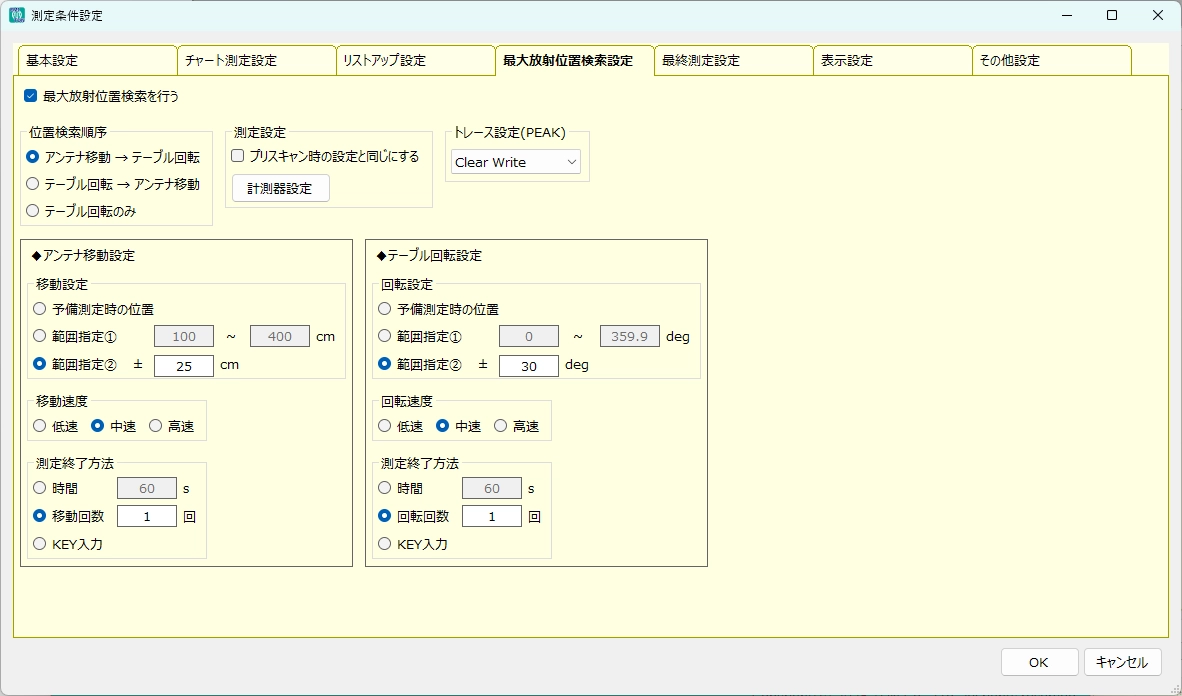Click the antenna 範囲指定② ±25 cm field
The image size is (1182, 696).
184,365
